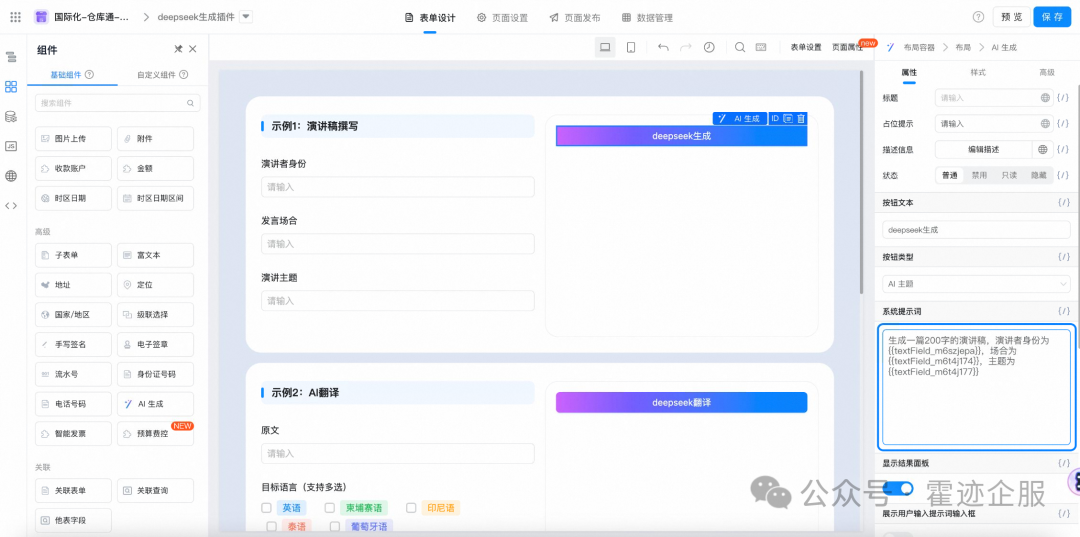Redo the last action
Viewport: 1080px width, 537px height.
(686, 47)
